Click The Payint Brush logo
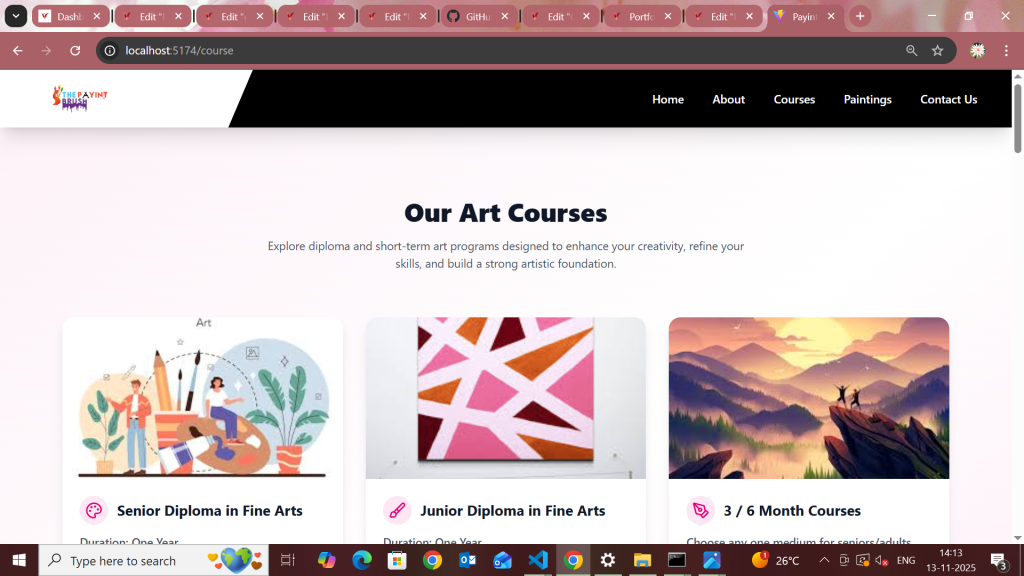Viewport: 1024px width, 576px height. [80, 98]
